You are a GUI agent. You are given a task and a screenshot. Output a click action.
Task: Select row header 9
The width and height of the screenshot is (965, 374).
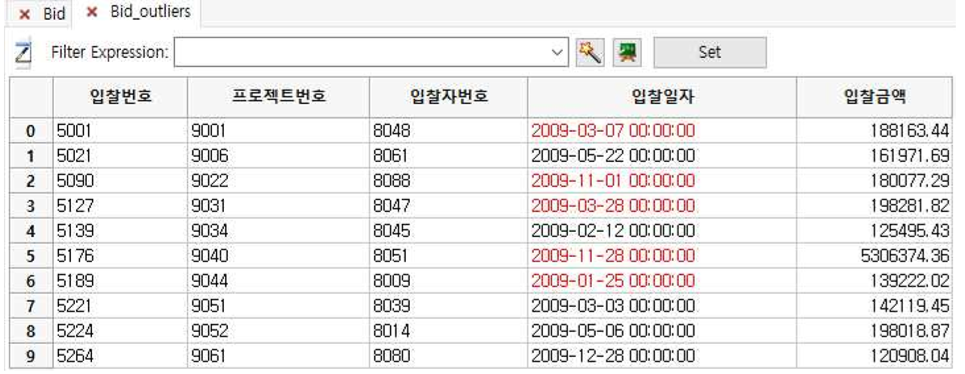click(31, 356)
